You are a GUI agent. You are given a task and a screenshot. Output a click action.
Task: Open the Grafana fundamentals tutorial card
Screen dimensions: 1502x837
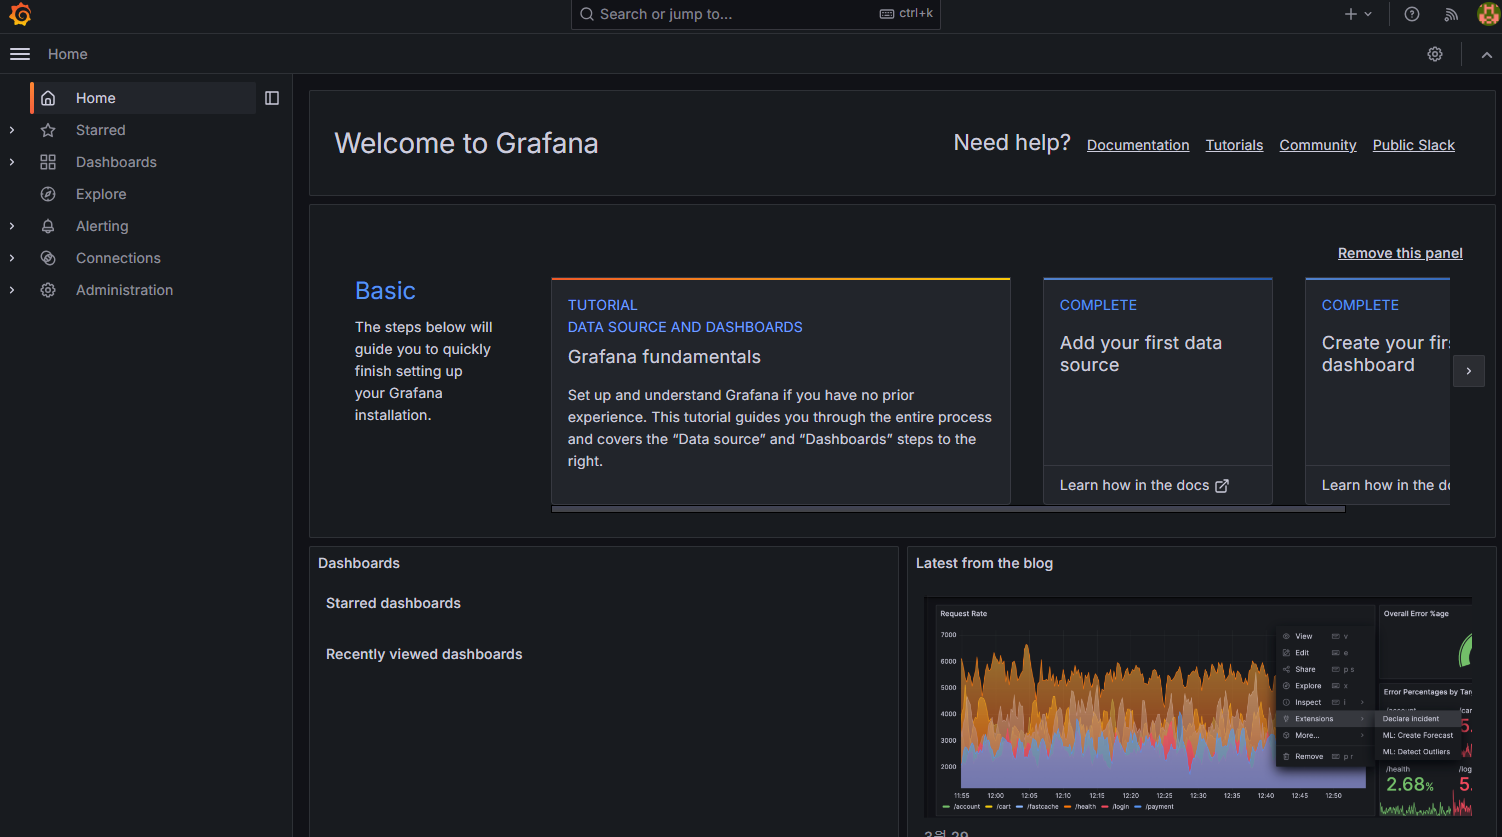pyautogui.click(x=781, y=391)
